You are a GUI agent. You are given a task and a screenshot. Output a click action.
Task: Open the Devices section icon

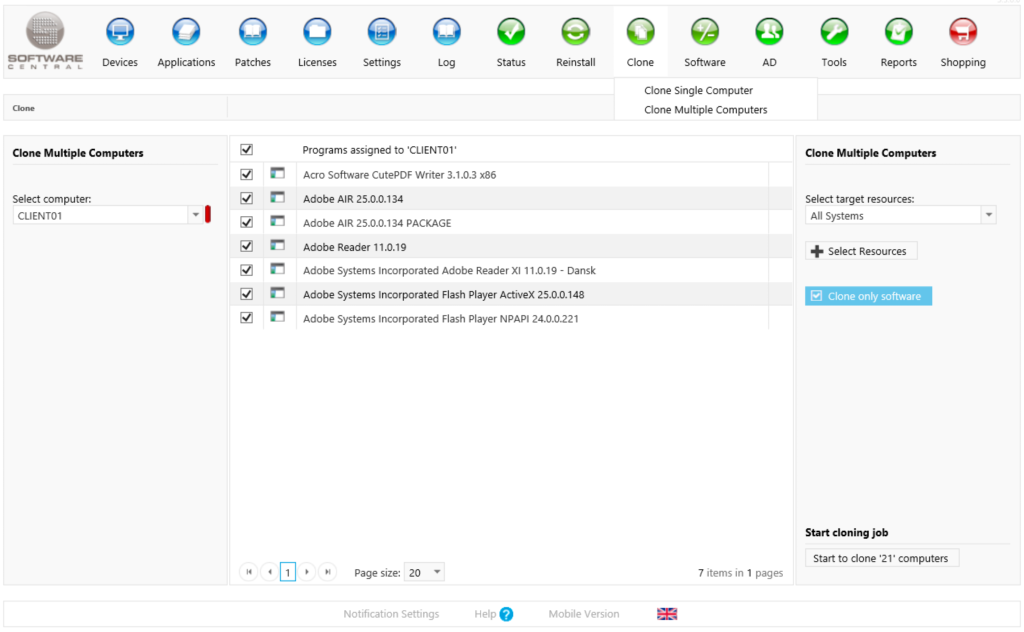coord(120,32)
